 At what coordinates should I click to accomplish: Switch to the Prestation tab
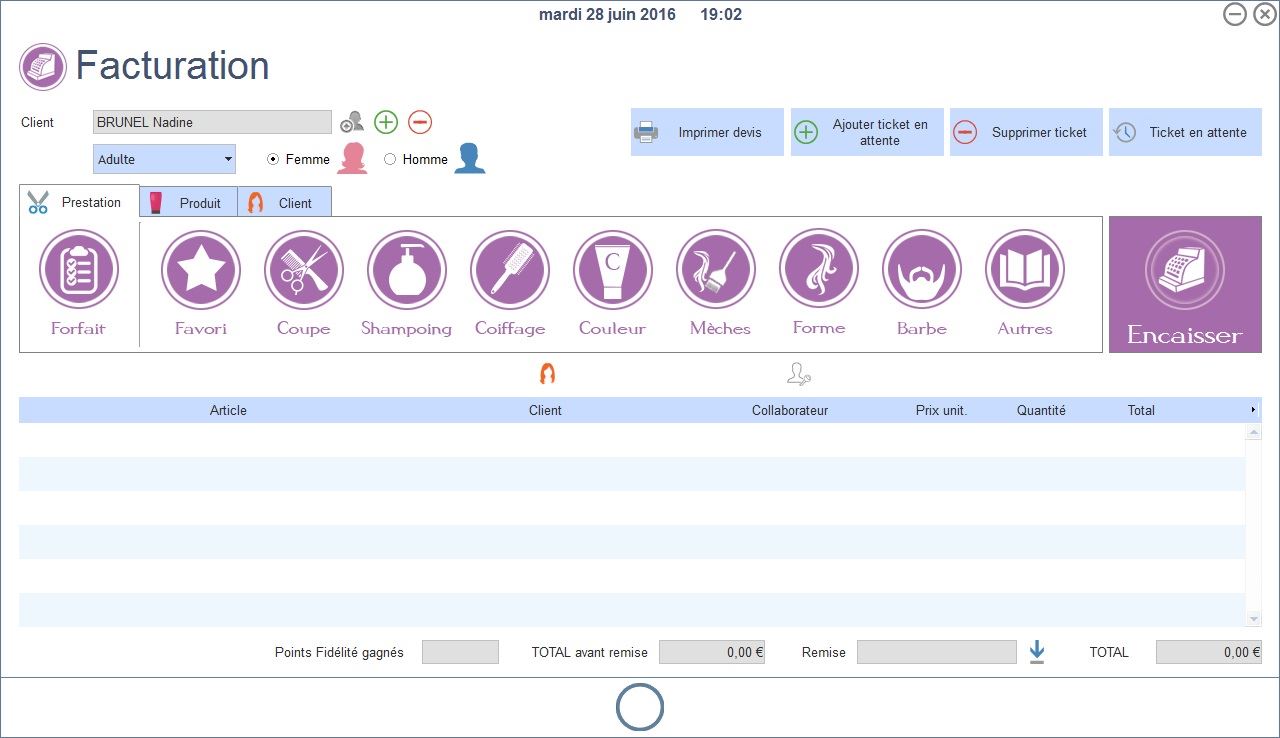click(79, 202)
